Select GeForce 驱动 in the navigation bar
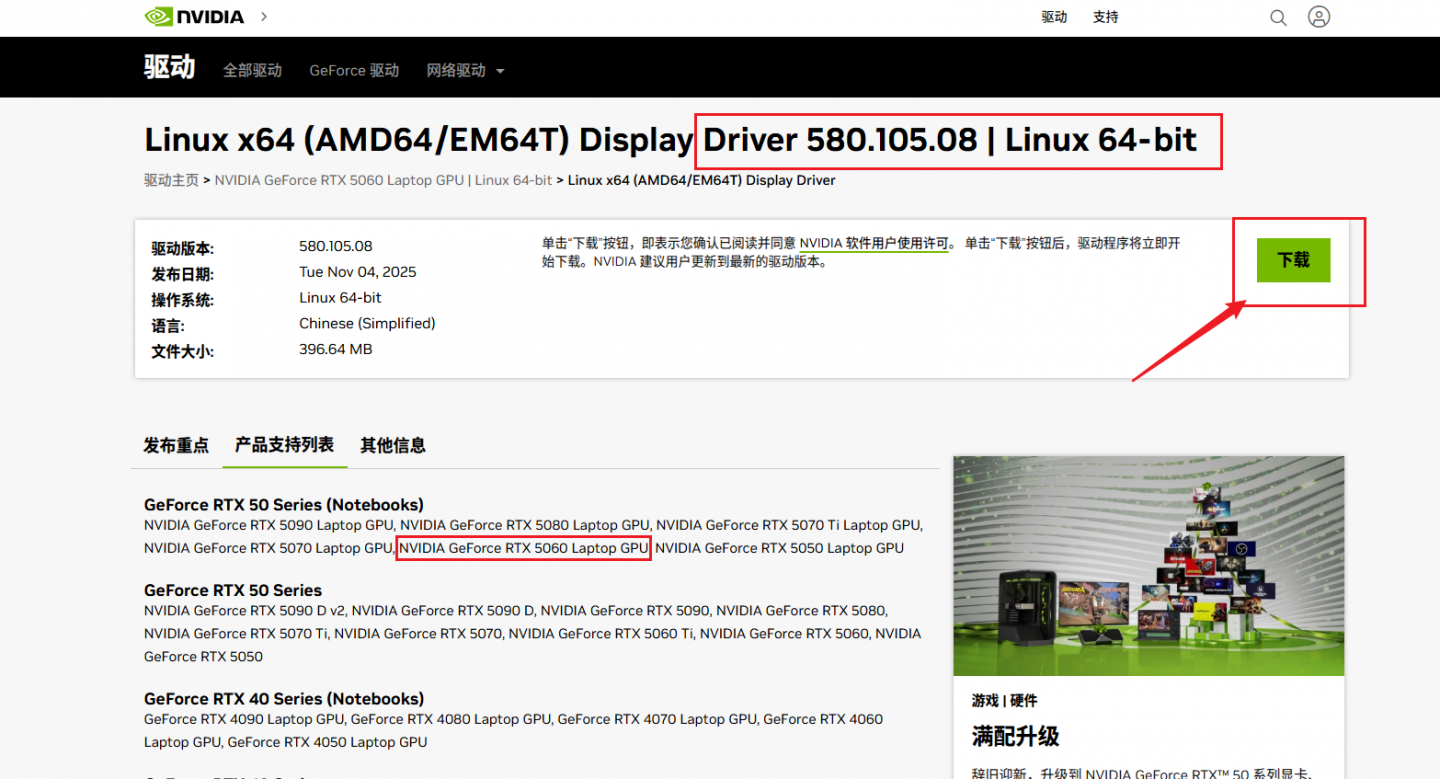Viewport: 1440px width, 779px height. click(x=354, y=70)
